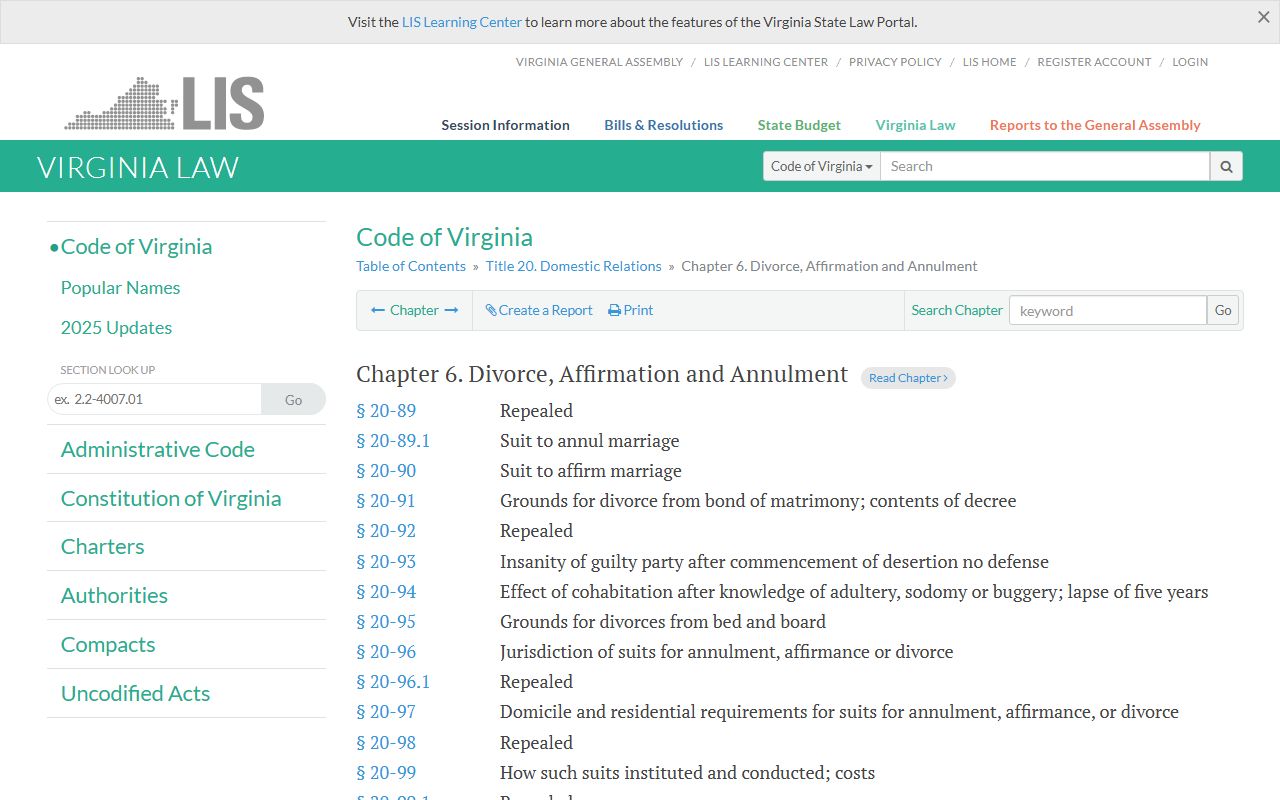1280x800 pixels.
Task: Open section § 20-97
Action: click(x=386, y=712)
